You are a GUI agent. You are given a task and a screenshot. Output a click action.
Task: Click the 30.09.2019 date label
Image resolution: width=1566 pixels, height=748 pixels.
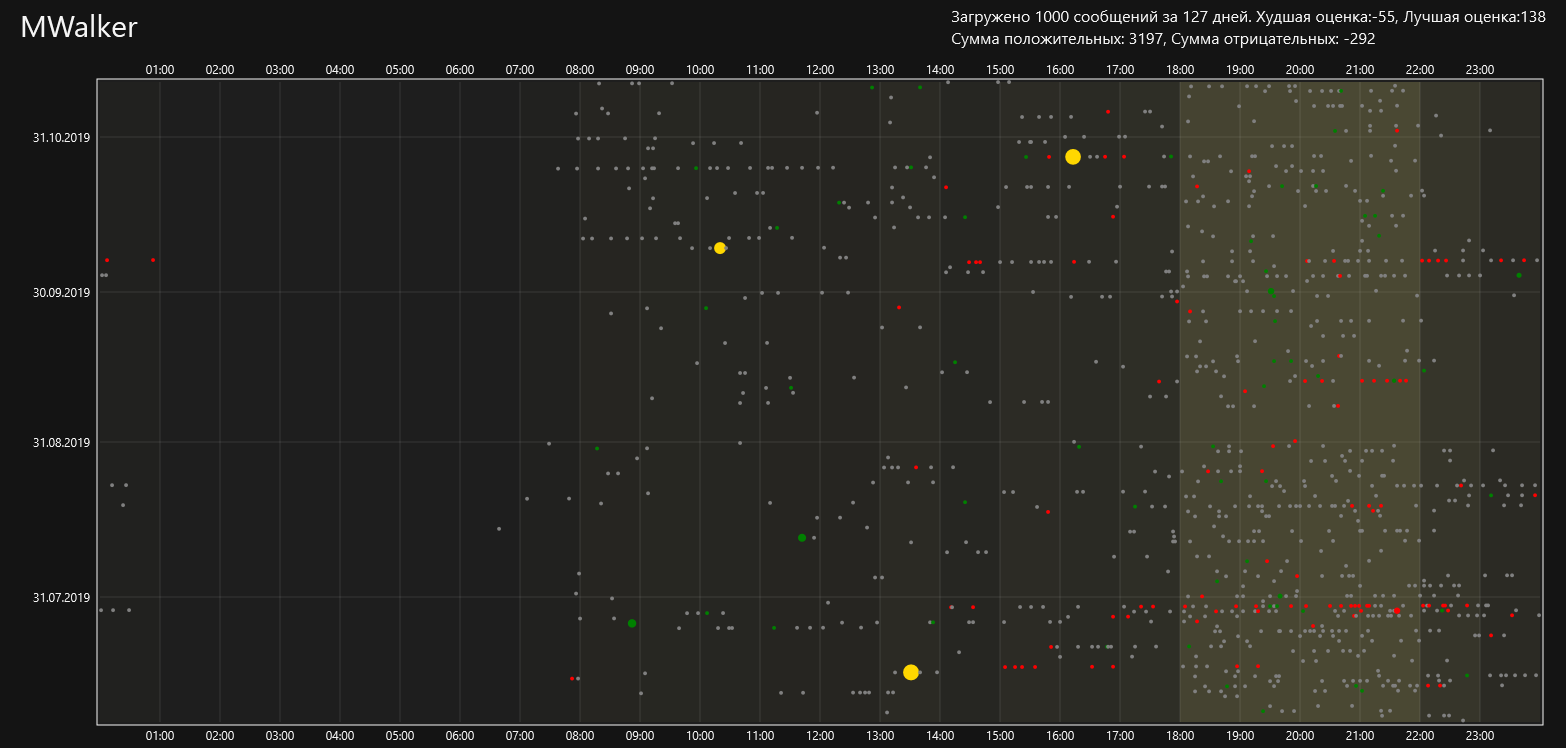(61, 292)
